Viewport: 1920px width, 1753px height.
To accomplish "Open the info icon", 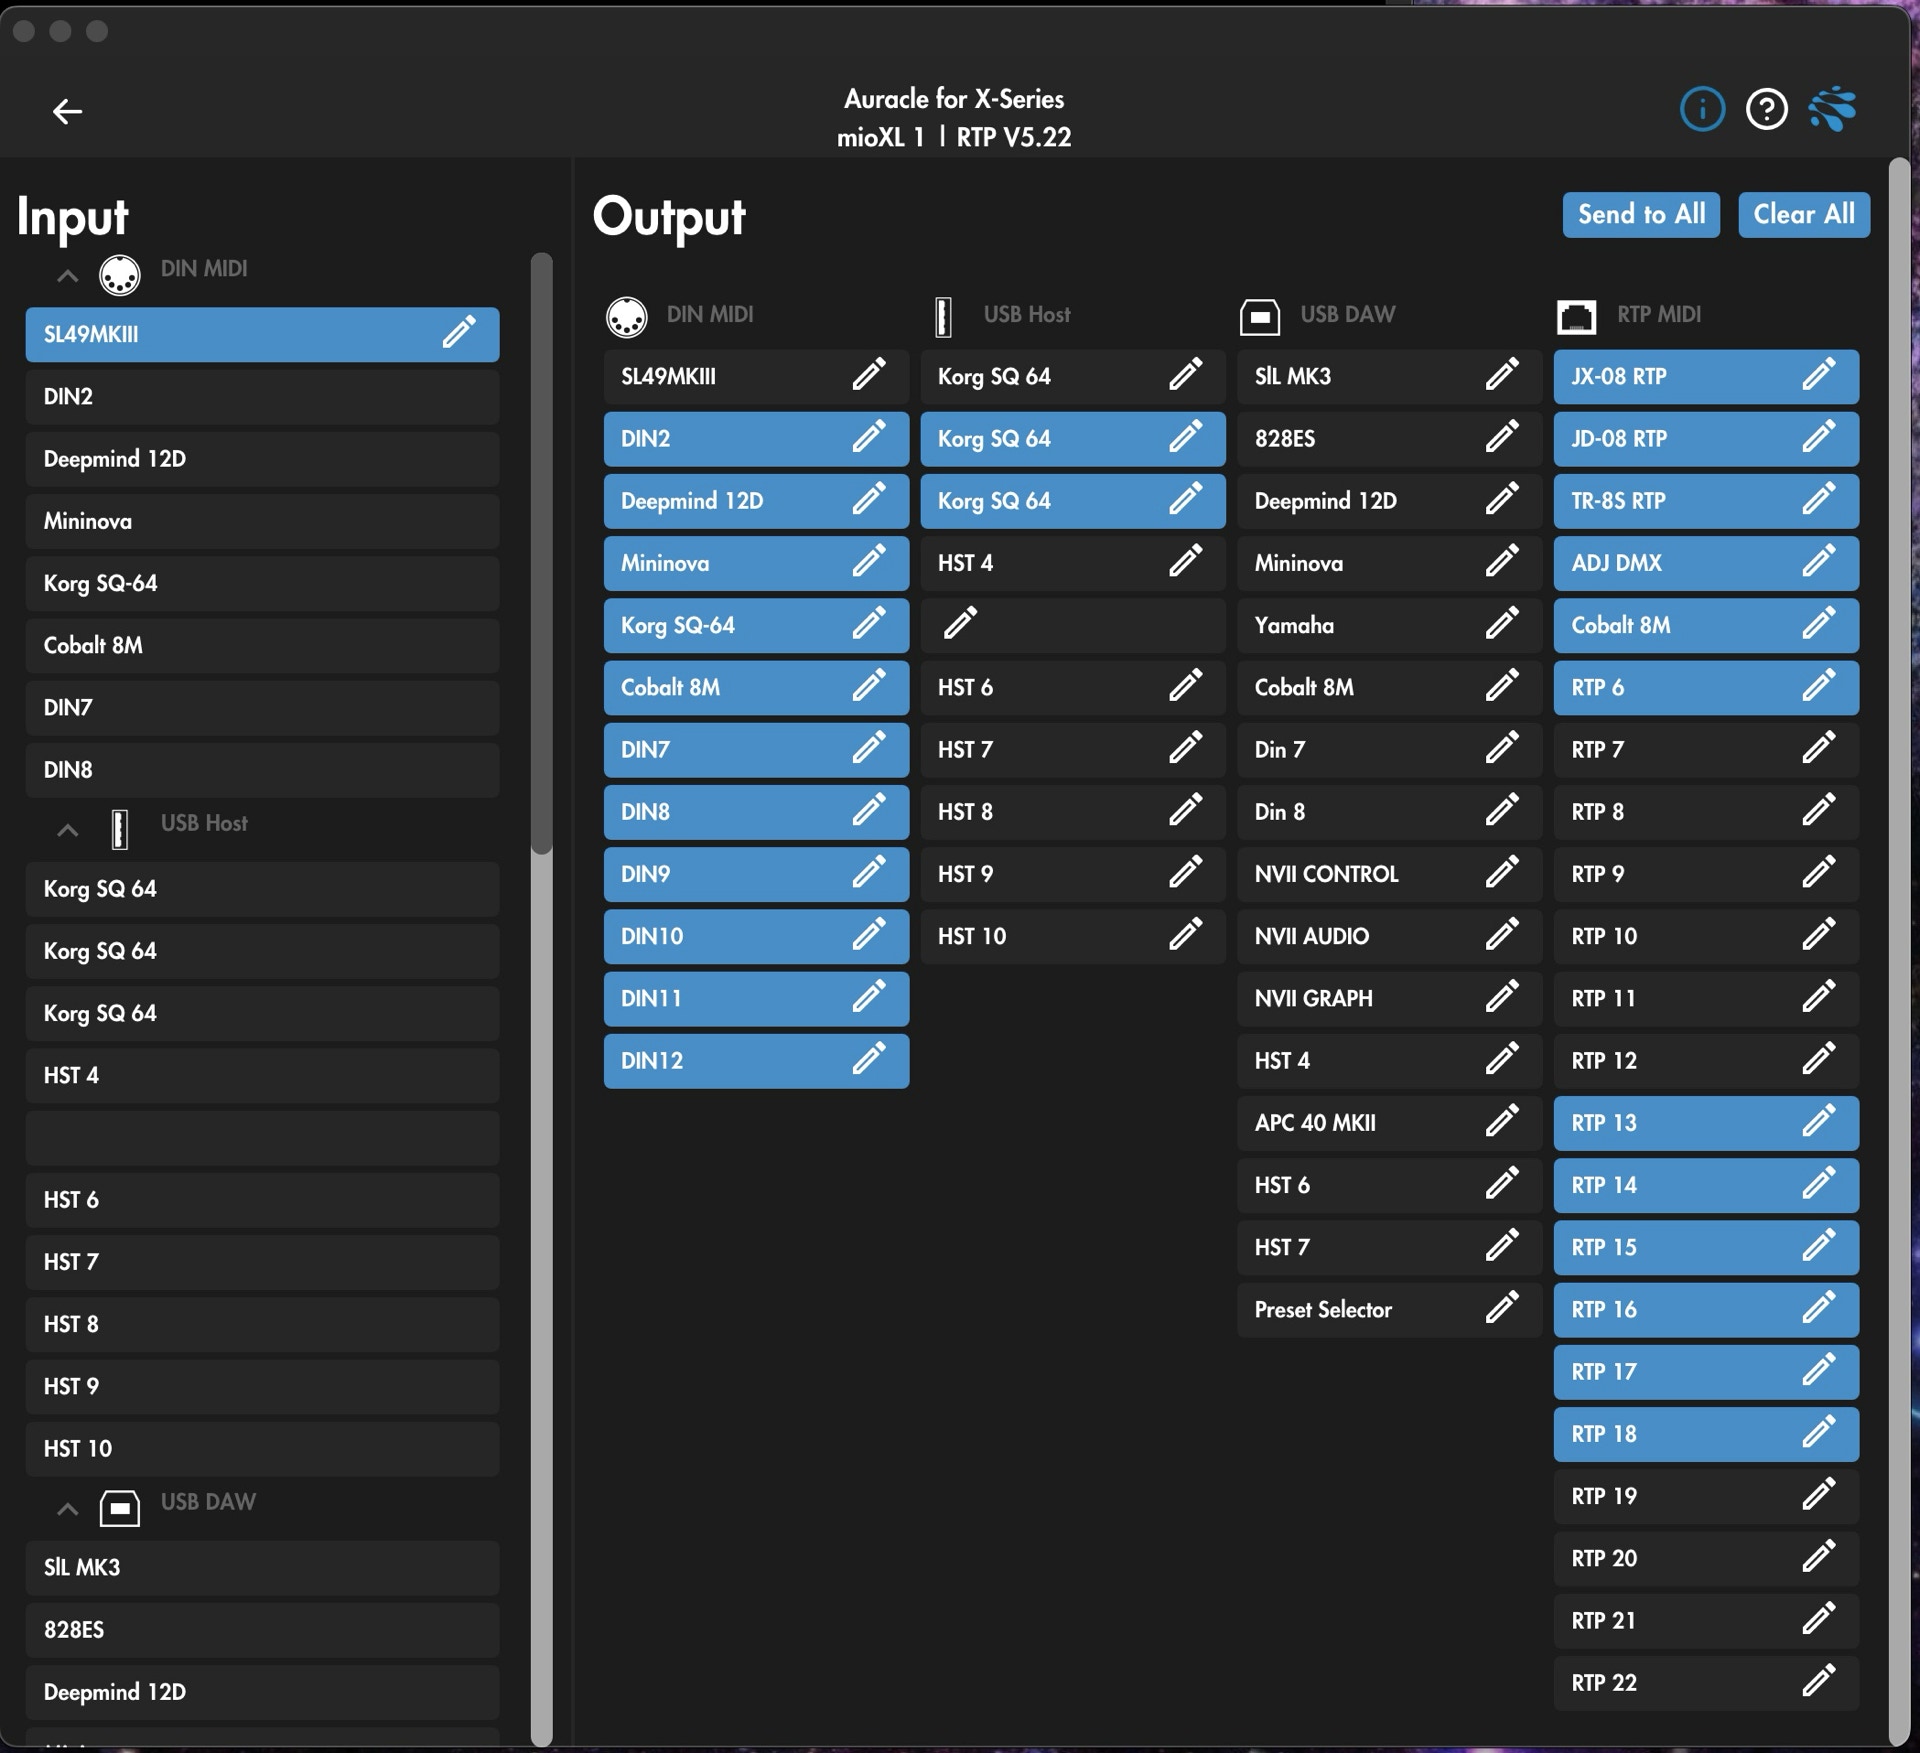I will (x=1702, y=108).
